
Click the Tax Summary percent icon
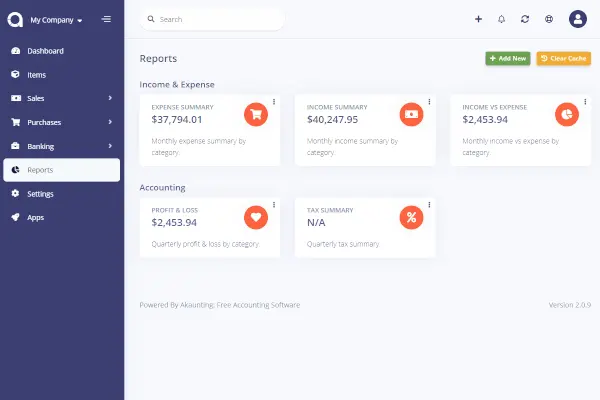coord(411,216)
